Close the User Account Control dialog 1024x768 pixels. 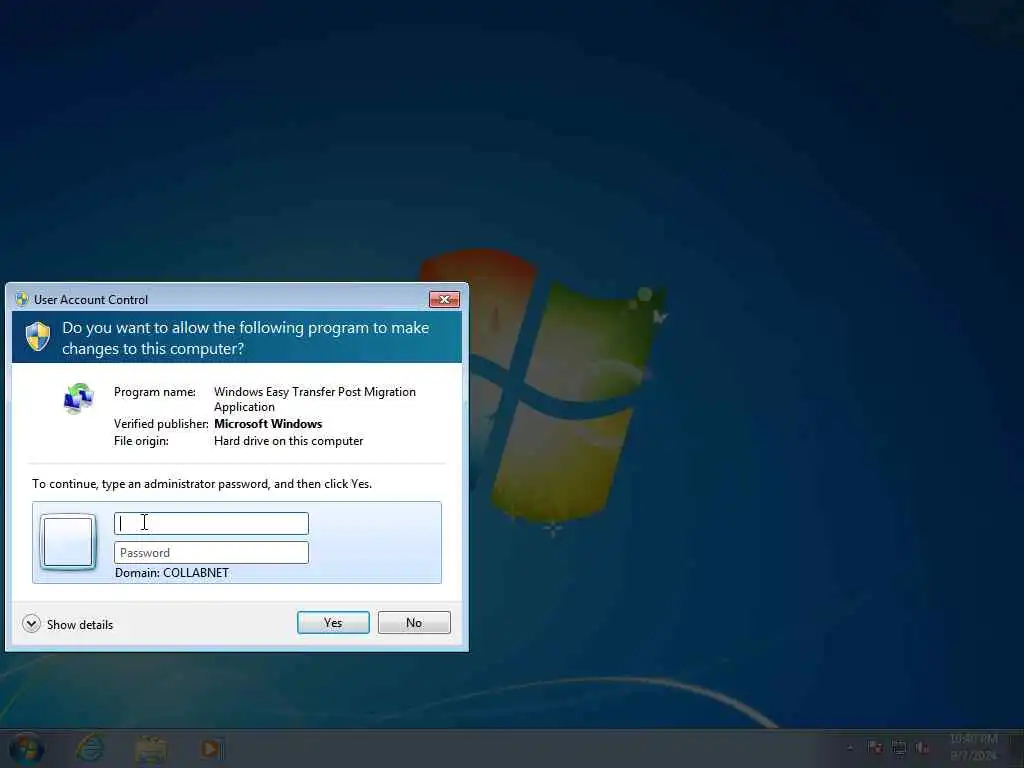(445, 299)
